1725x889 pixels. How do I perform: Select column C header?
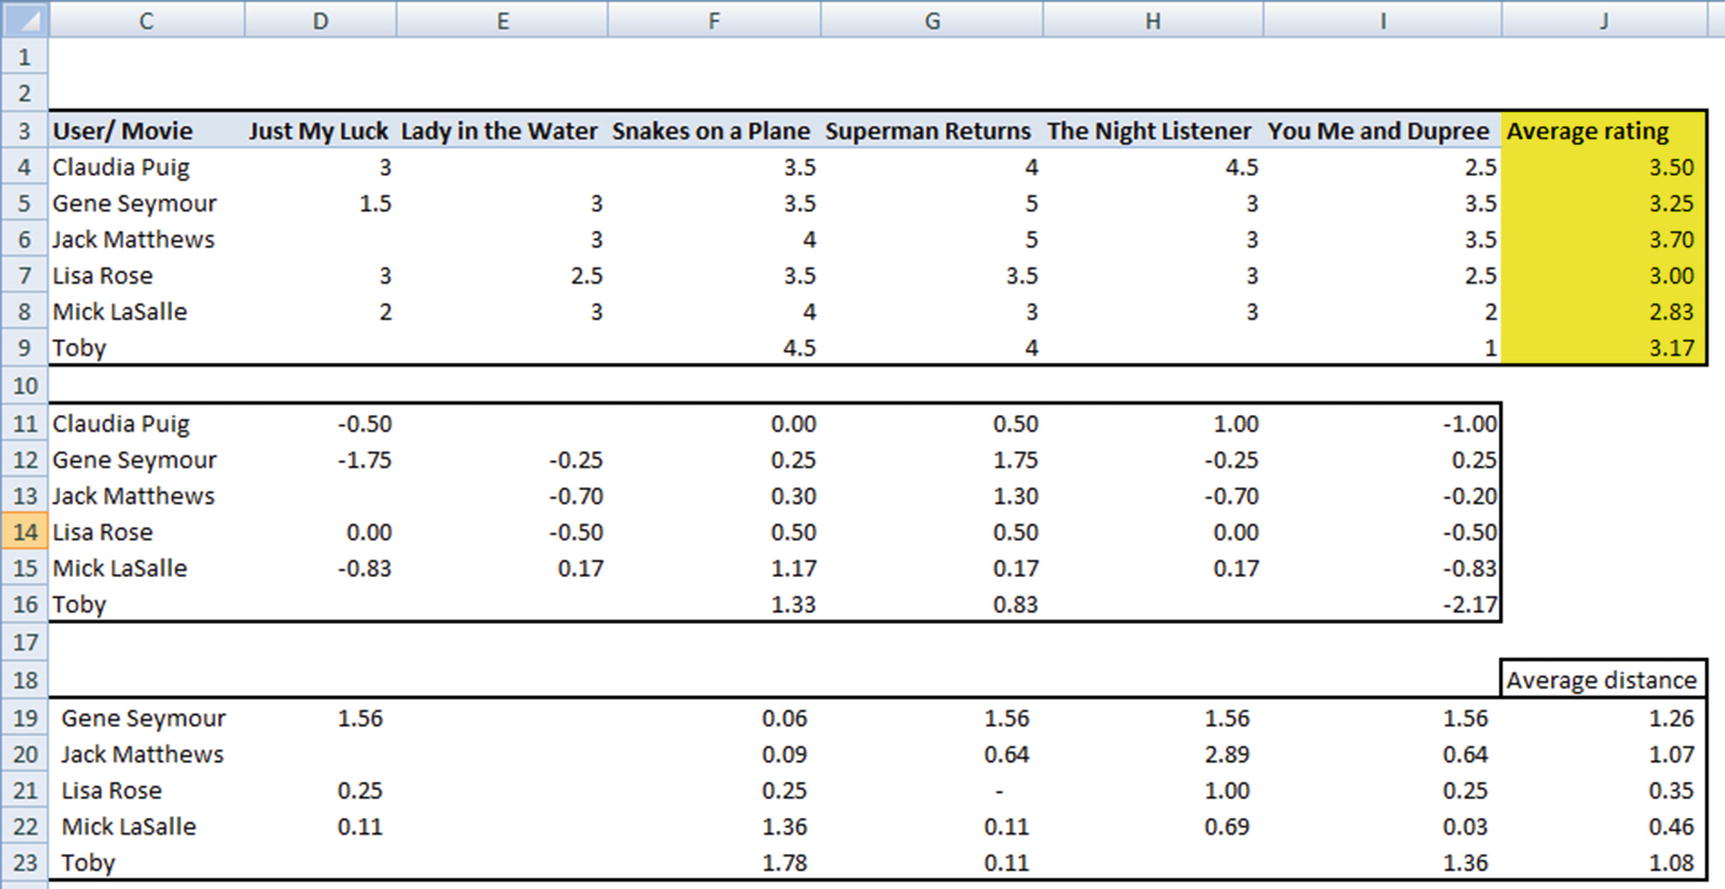147,20
